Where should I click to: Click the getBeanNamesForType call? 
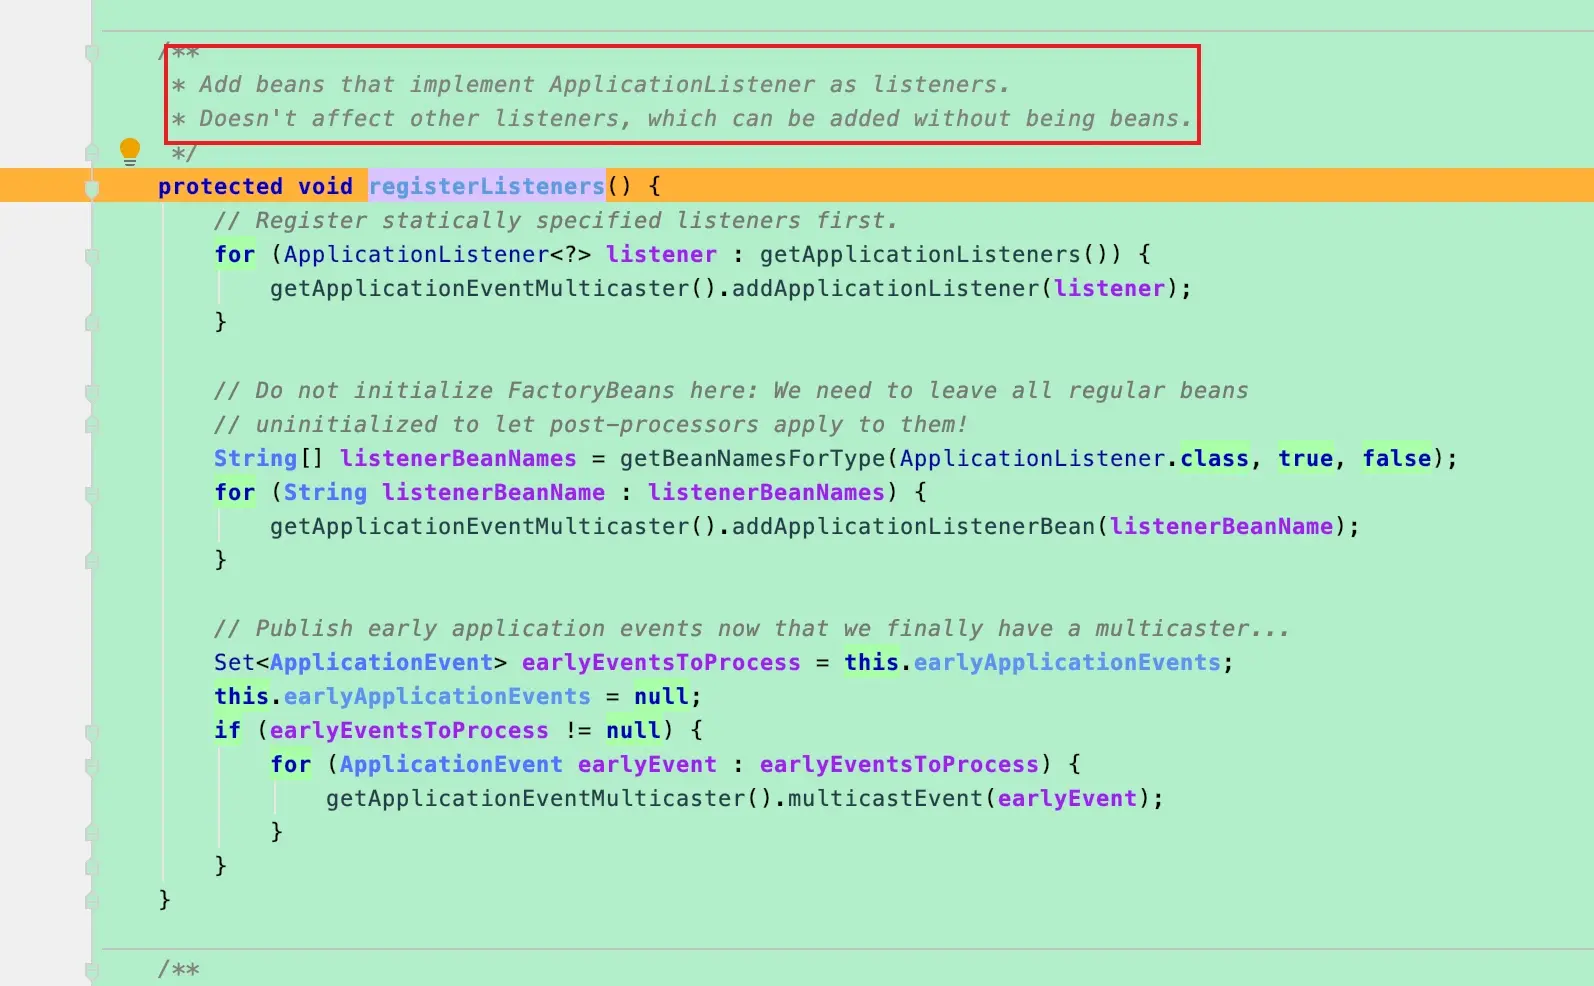click(x=753, y=458)
